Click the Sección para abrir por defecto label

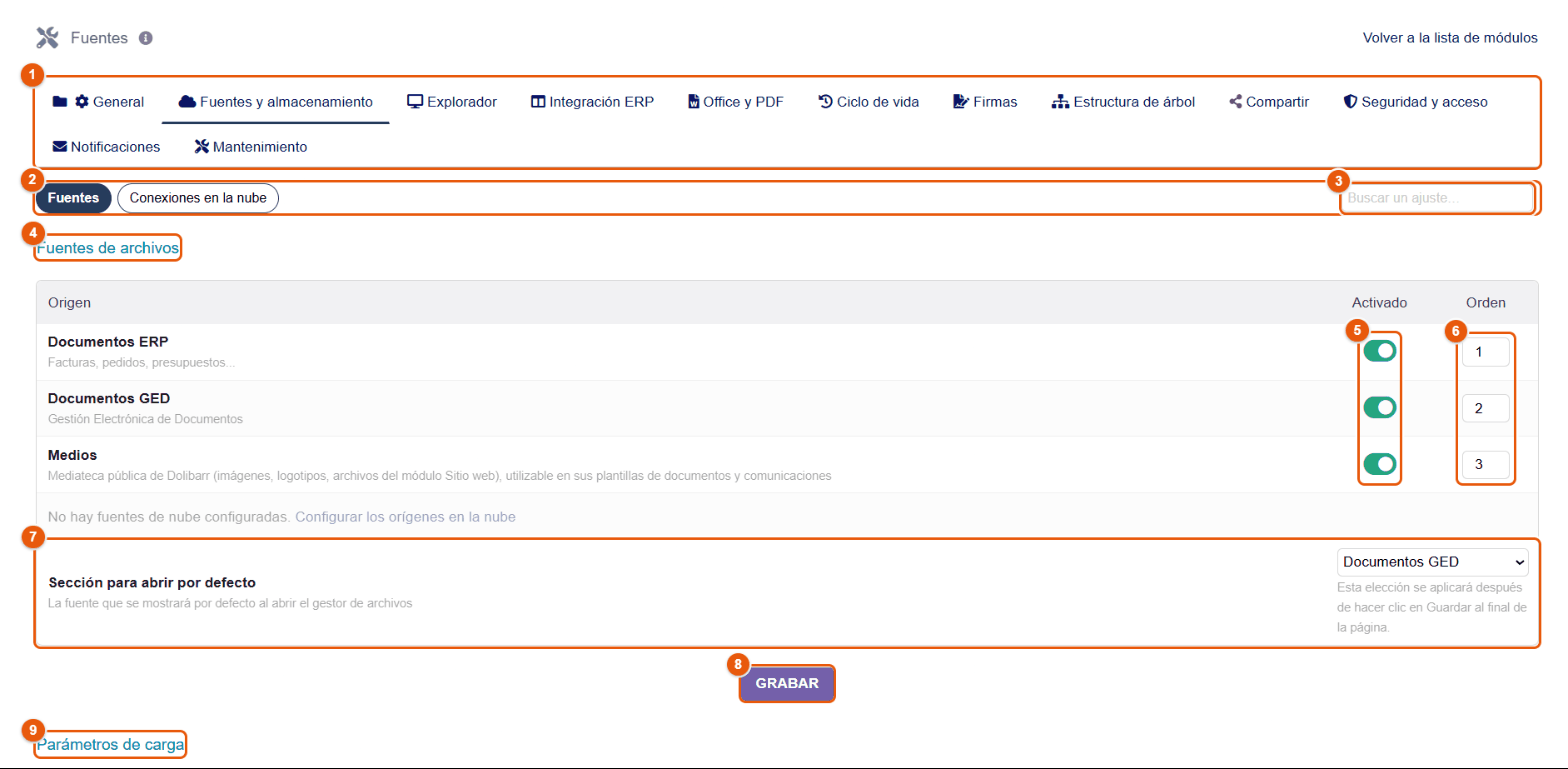pyautogui.click(x=152, y=582)
